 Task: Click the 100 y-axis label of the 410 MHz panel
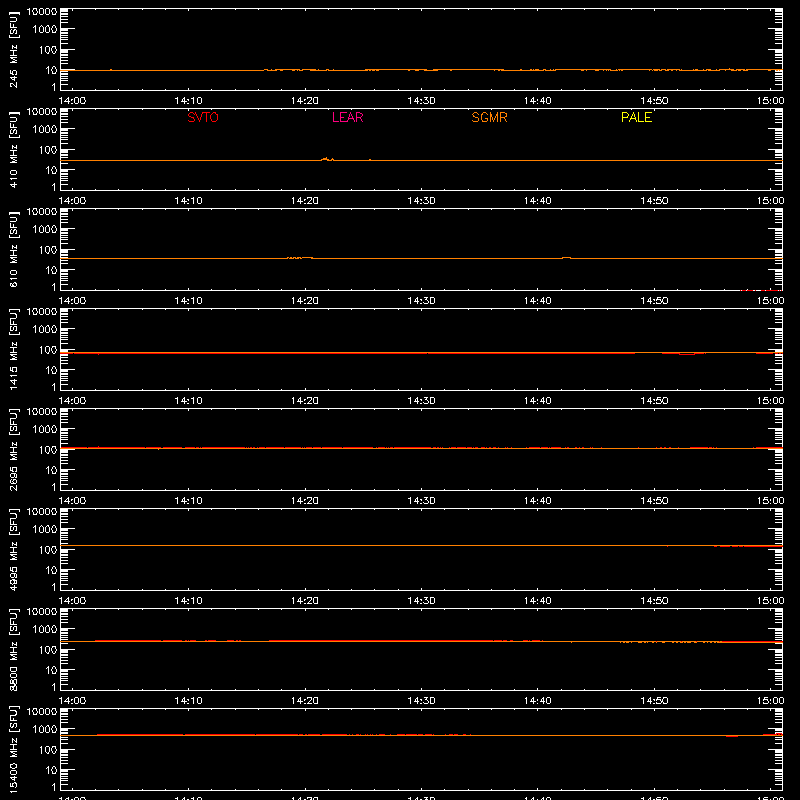click(x=49, y=150)
